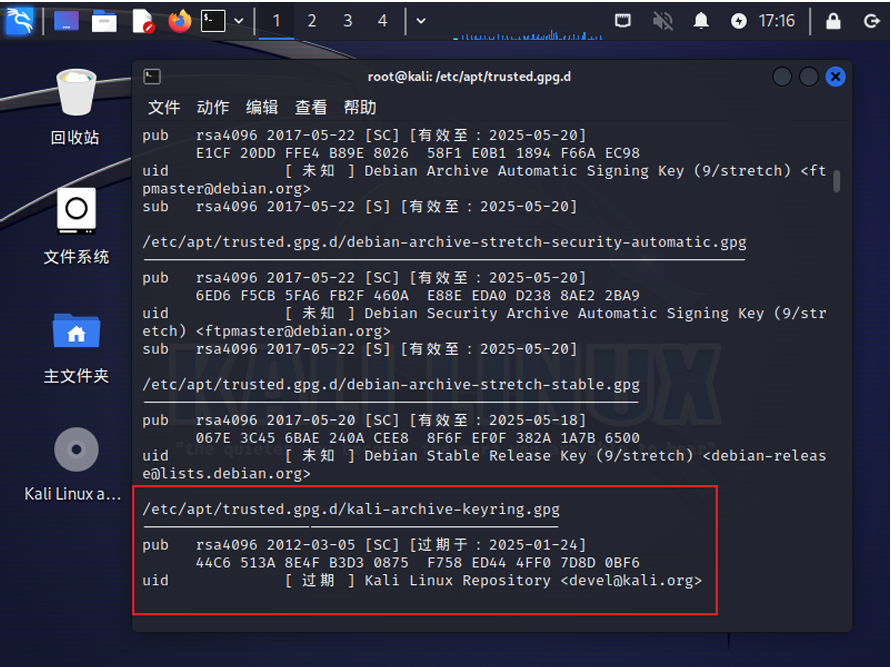891x667 pixels.
Task: Expand the dropdown arrow after the workspace switcher
Action: click(421, 21)
